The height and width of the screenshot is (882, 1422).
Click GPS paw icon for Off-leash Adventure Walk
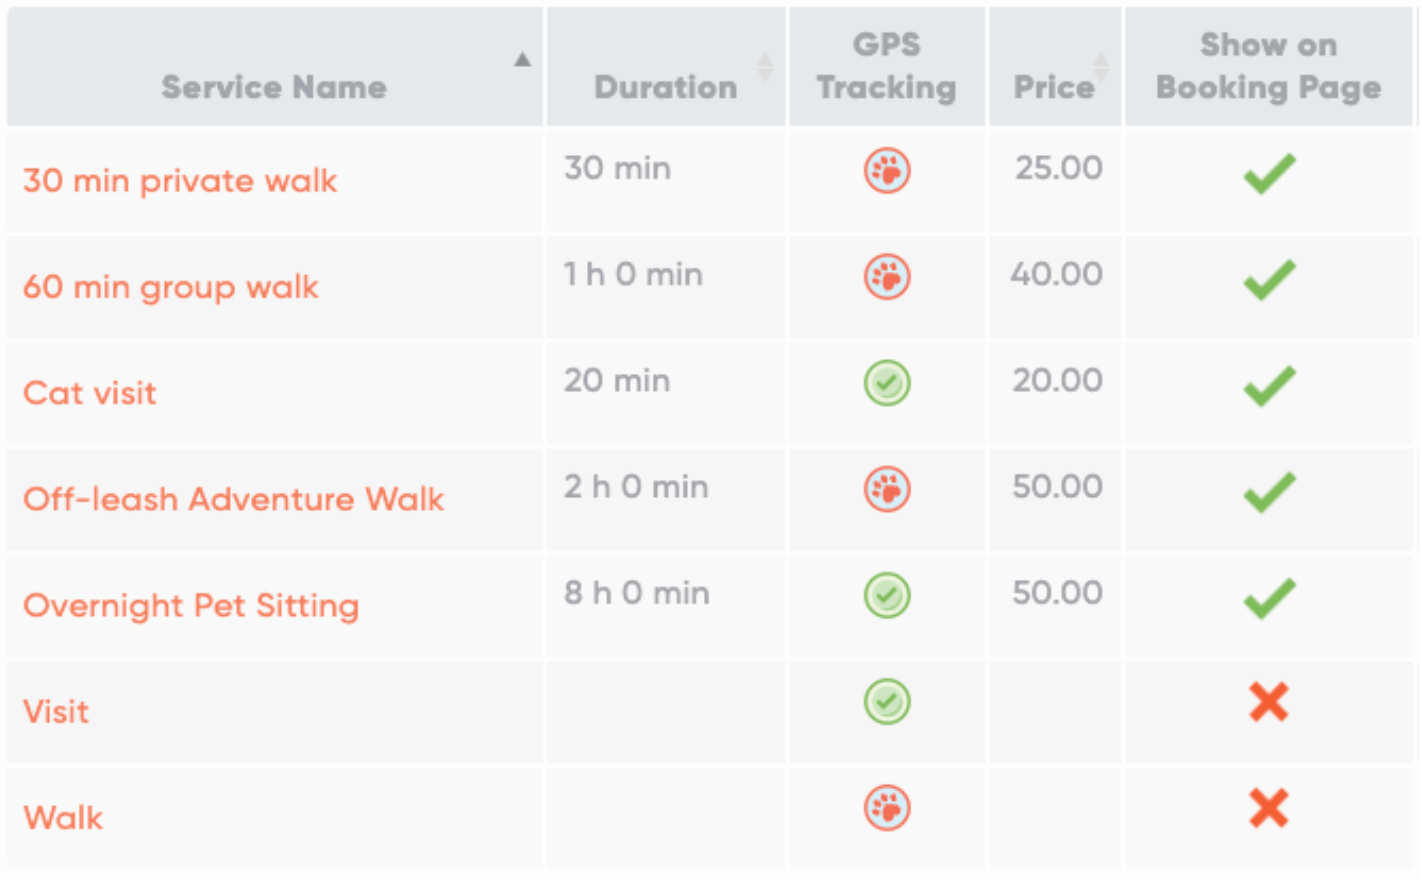(886, 490)
